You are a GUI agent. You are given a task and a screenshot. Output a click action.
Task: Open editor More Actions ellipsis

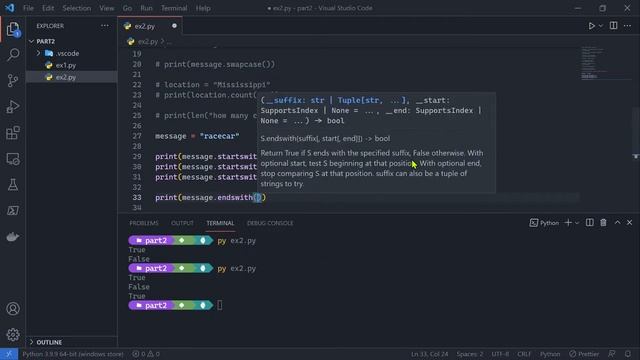pyautogui.click(x=627, y=26)
